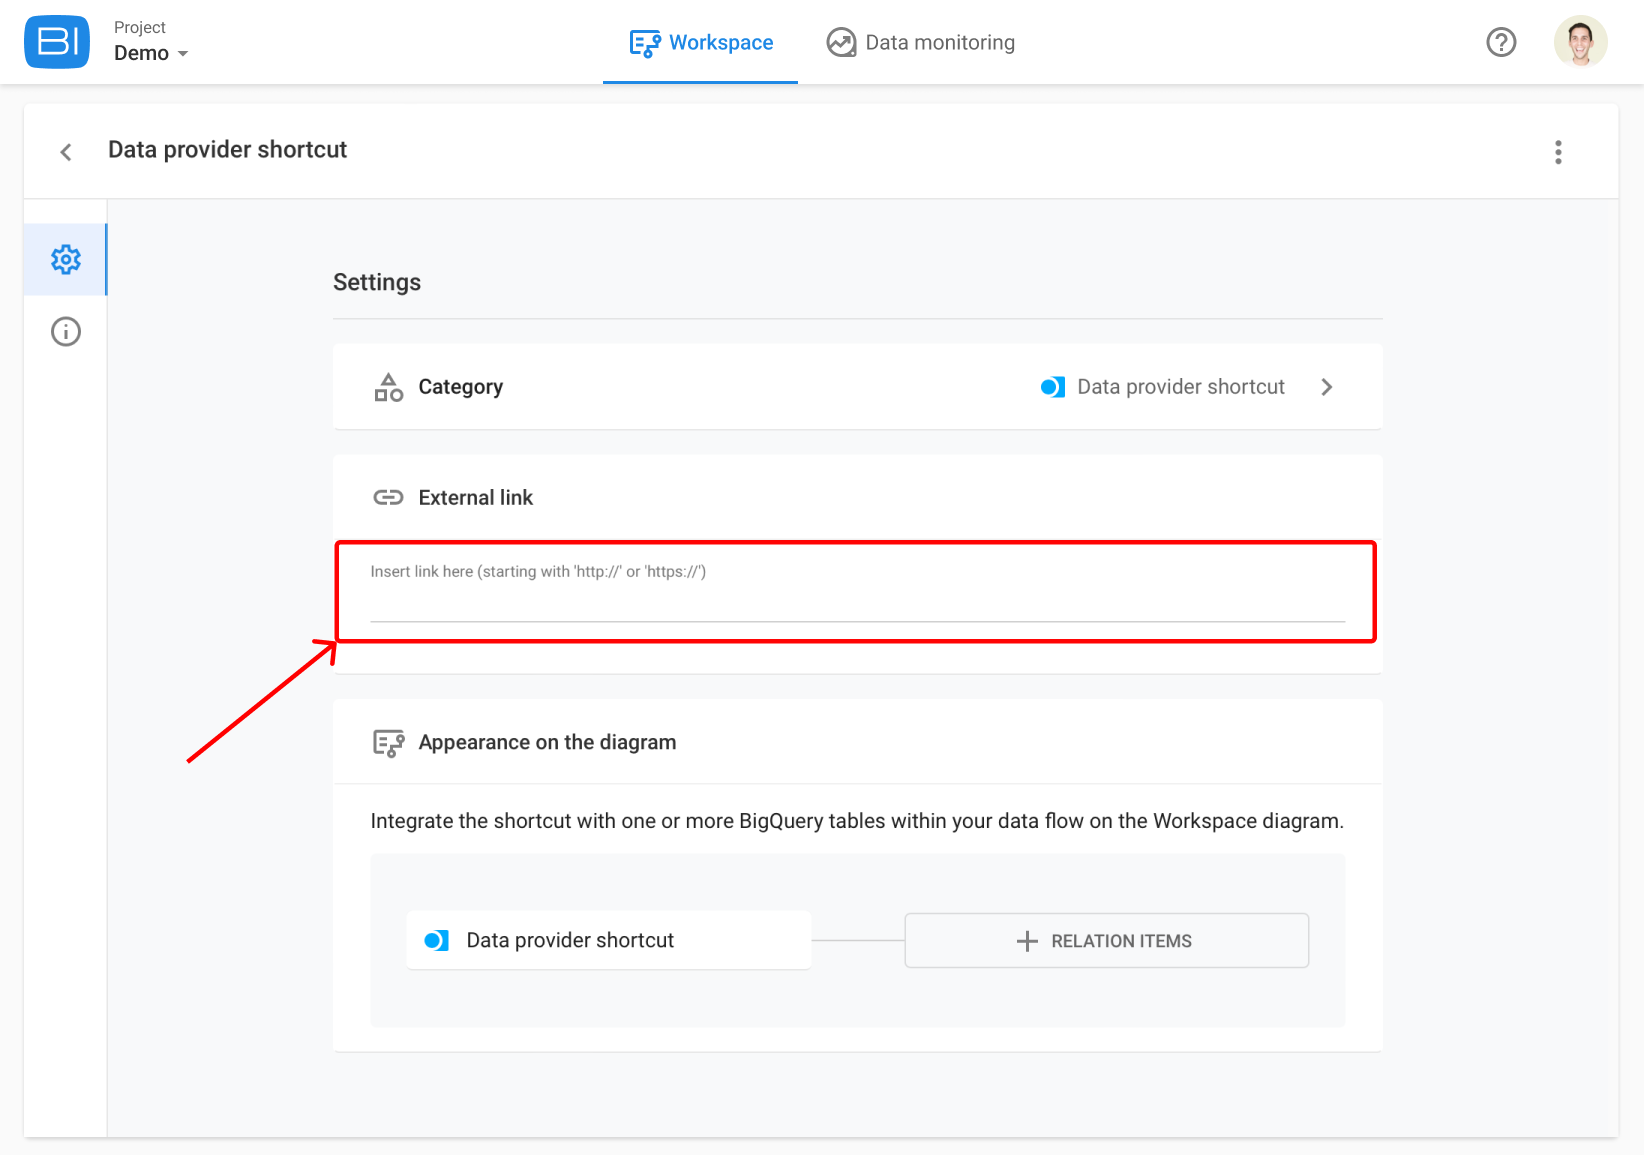This screenshot has height=1155, width=1644.
Task: Click the Settings heading text
Action: tap(377, 282)
